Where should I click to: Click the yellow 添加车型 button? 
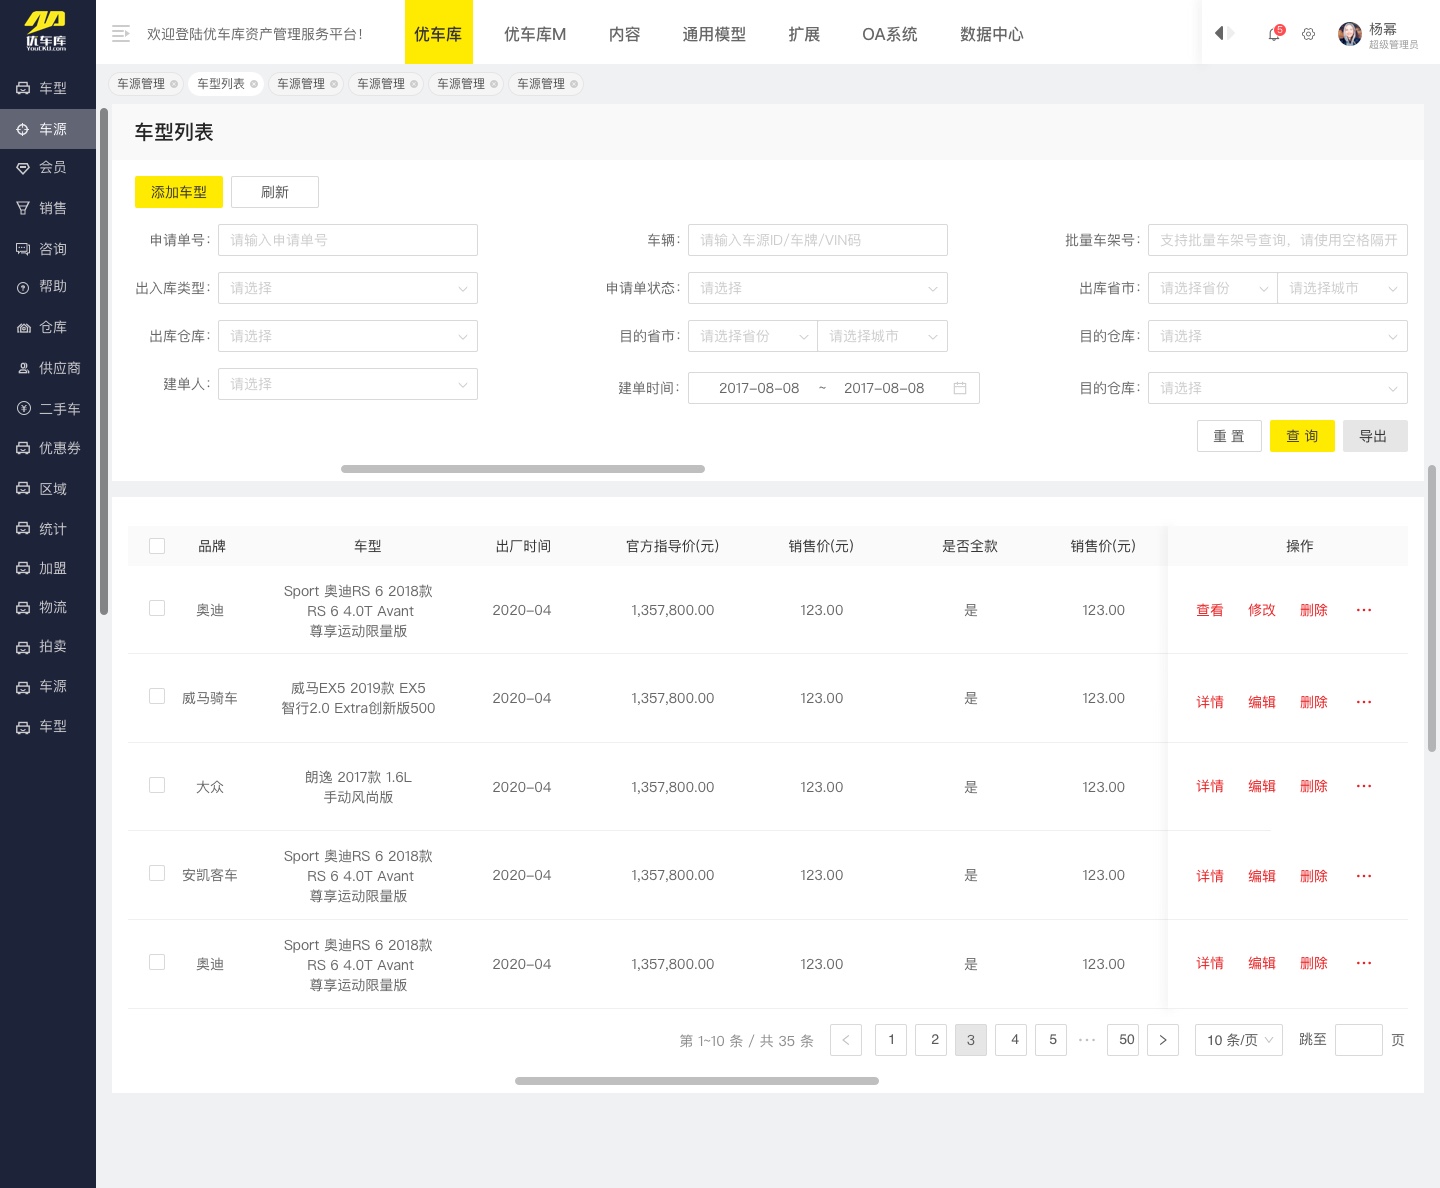[x=179, y=192]
